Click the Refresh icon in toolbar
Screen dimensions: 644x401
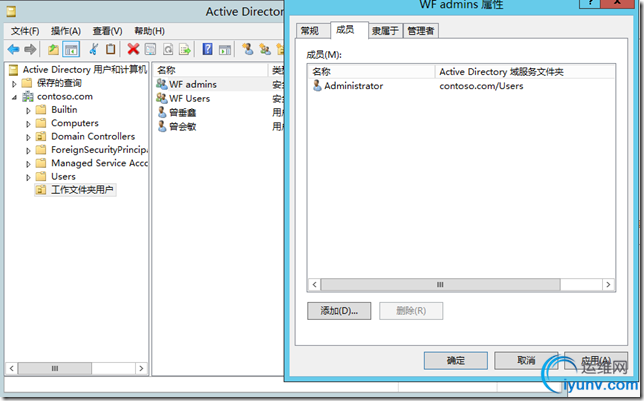168,50
